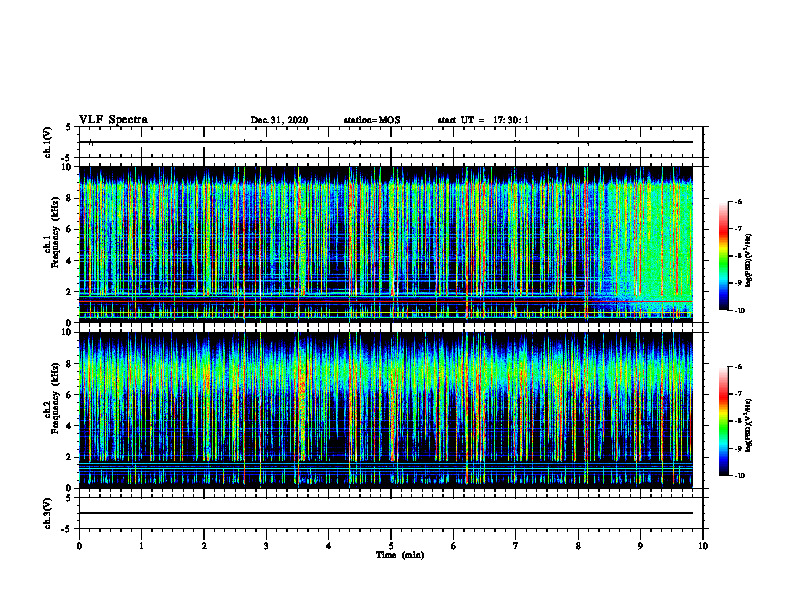Screen dimensions: 792x612
Task: Click time axis tick label "3"
Action: coord(266,546)
